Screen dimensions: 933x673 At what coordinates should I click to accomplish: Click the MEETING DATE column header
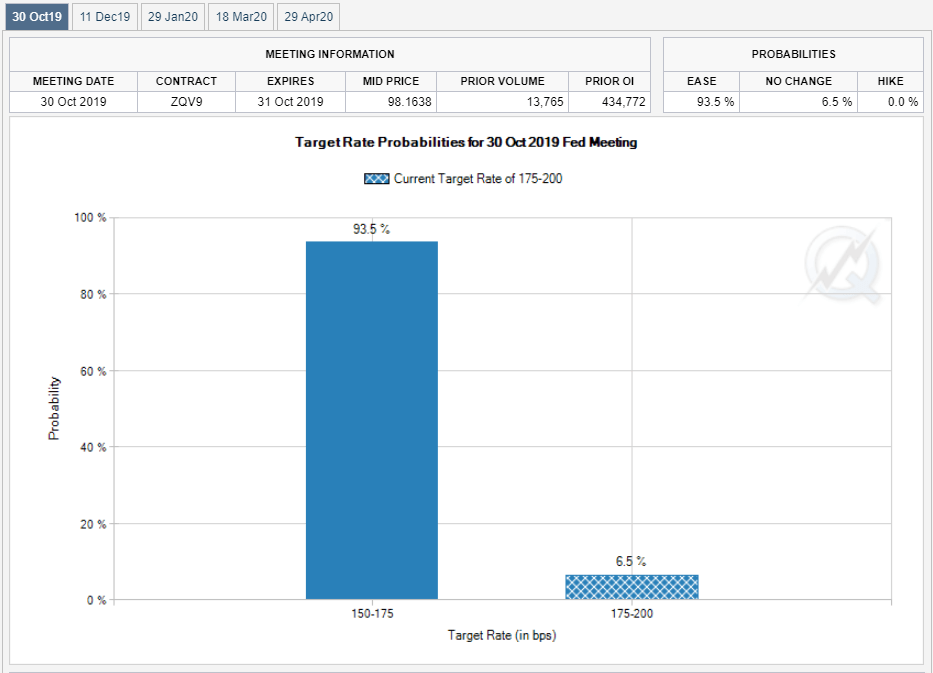(73, 81)
